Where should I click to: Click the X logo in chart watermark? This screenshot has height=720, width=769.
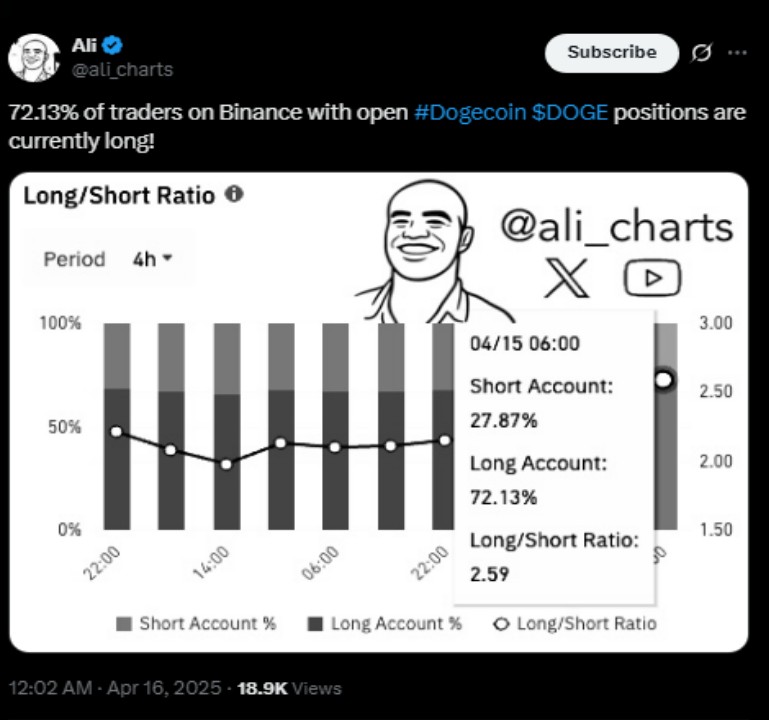tap(566, 278)
